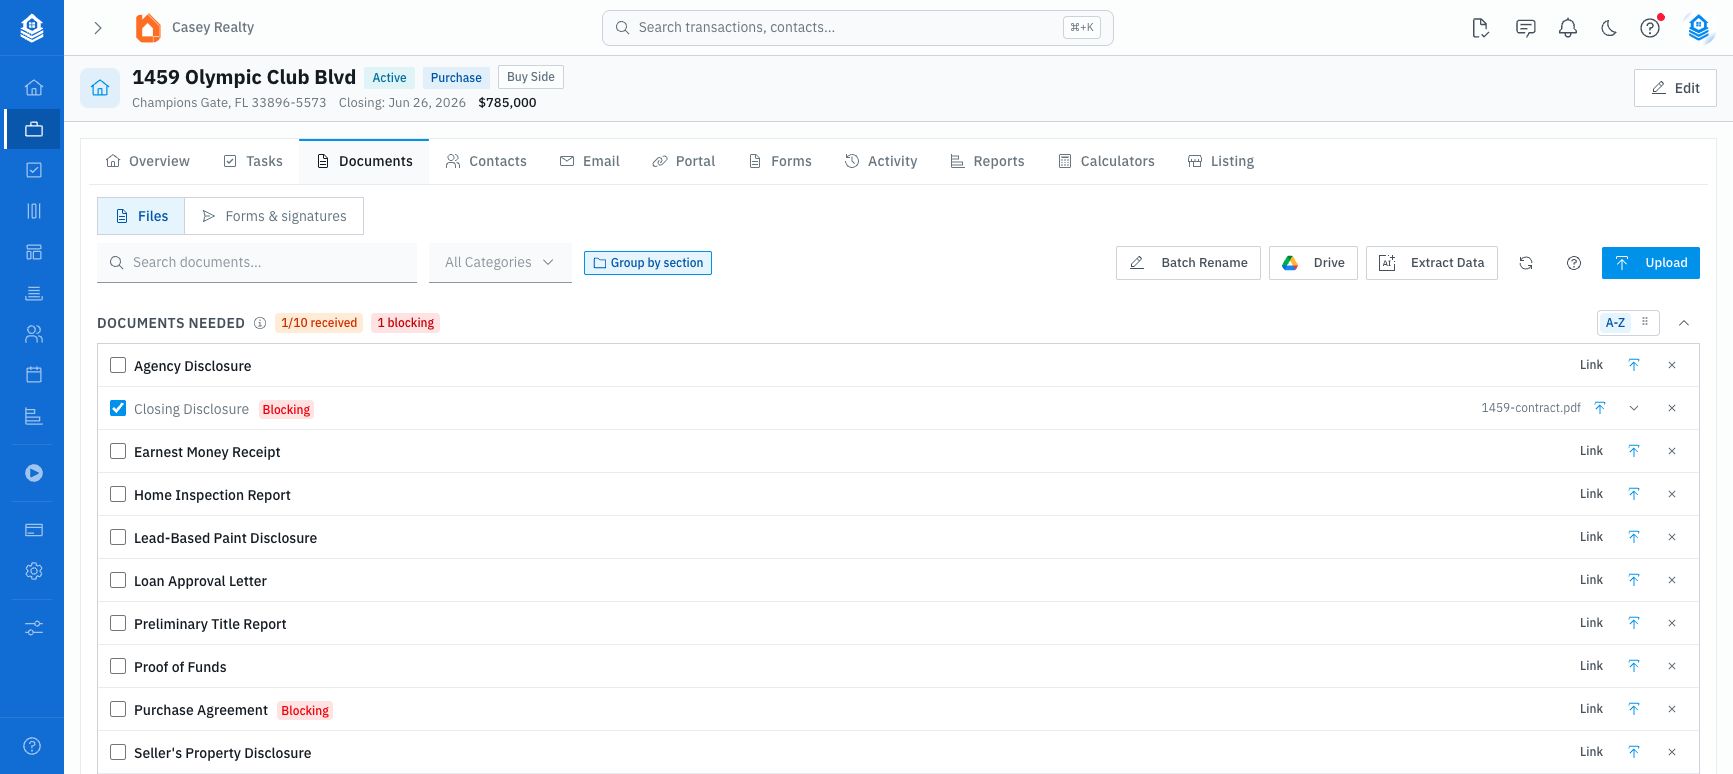Click the Casey Realty brand name

point(213,28)
